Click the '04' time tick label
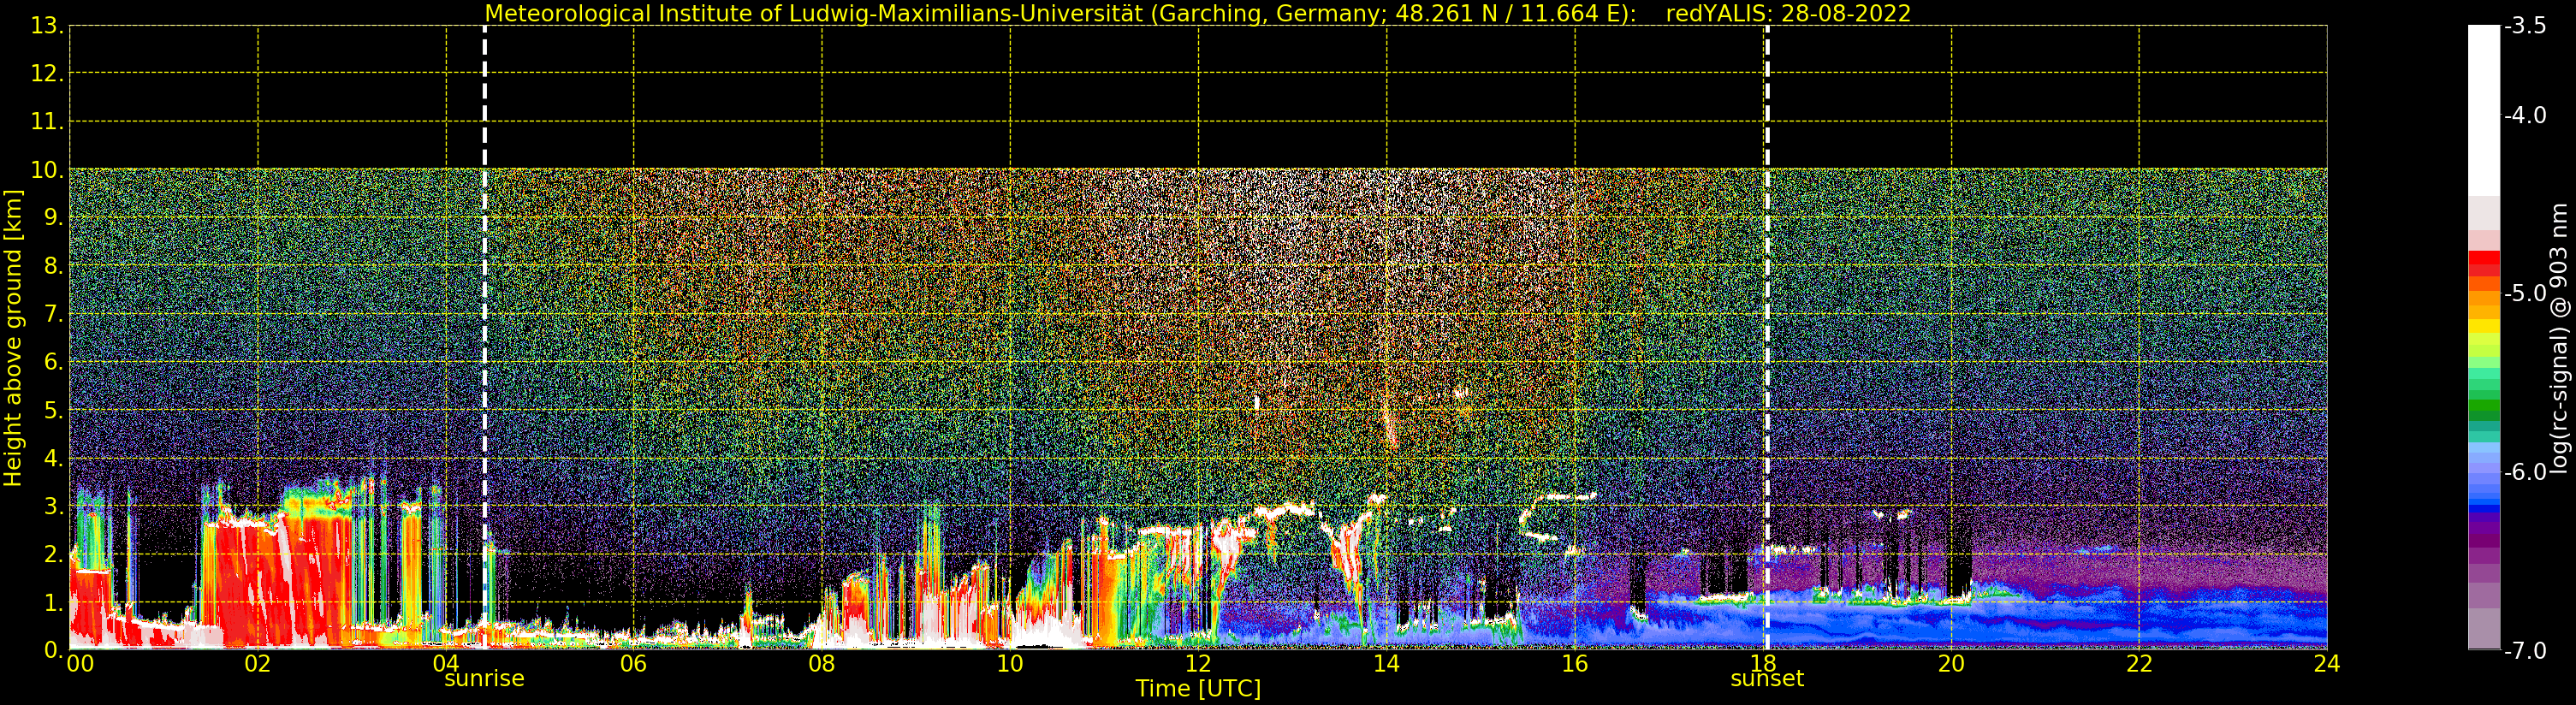Screen dimensions: 2576x705 (446, 664)
